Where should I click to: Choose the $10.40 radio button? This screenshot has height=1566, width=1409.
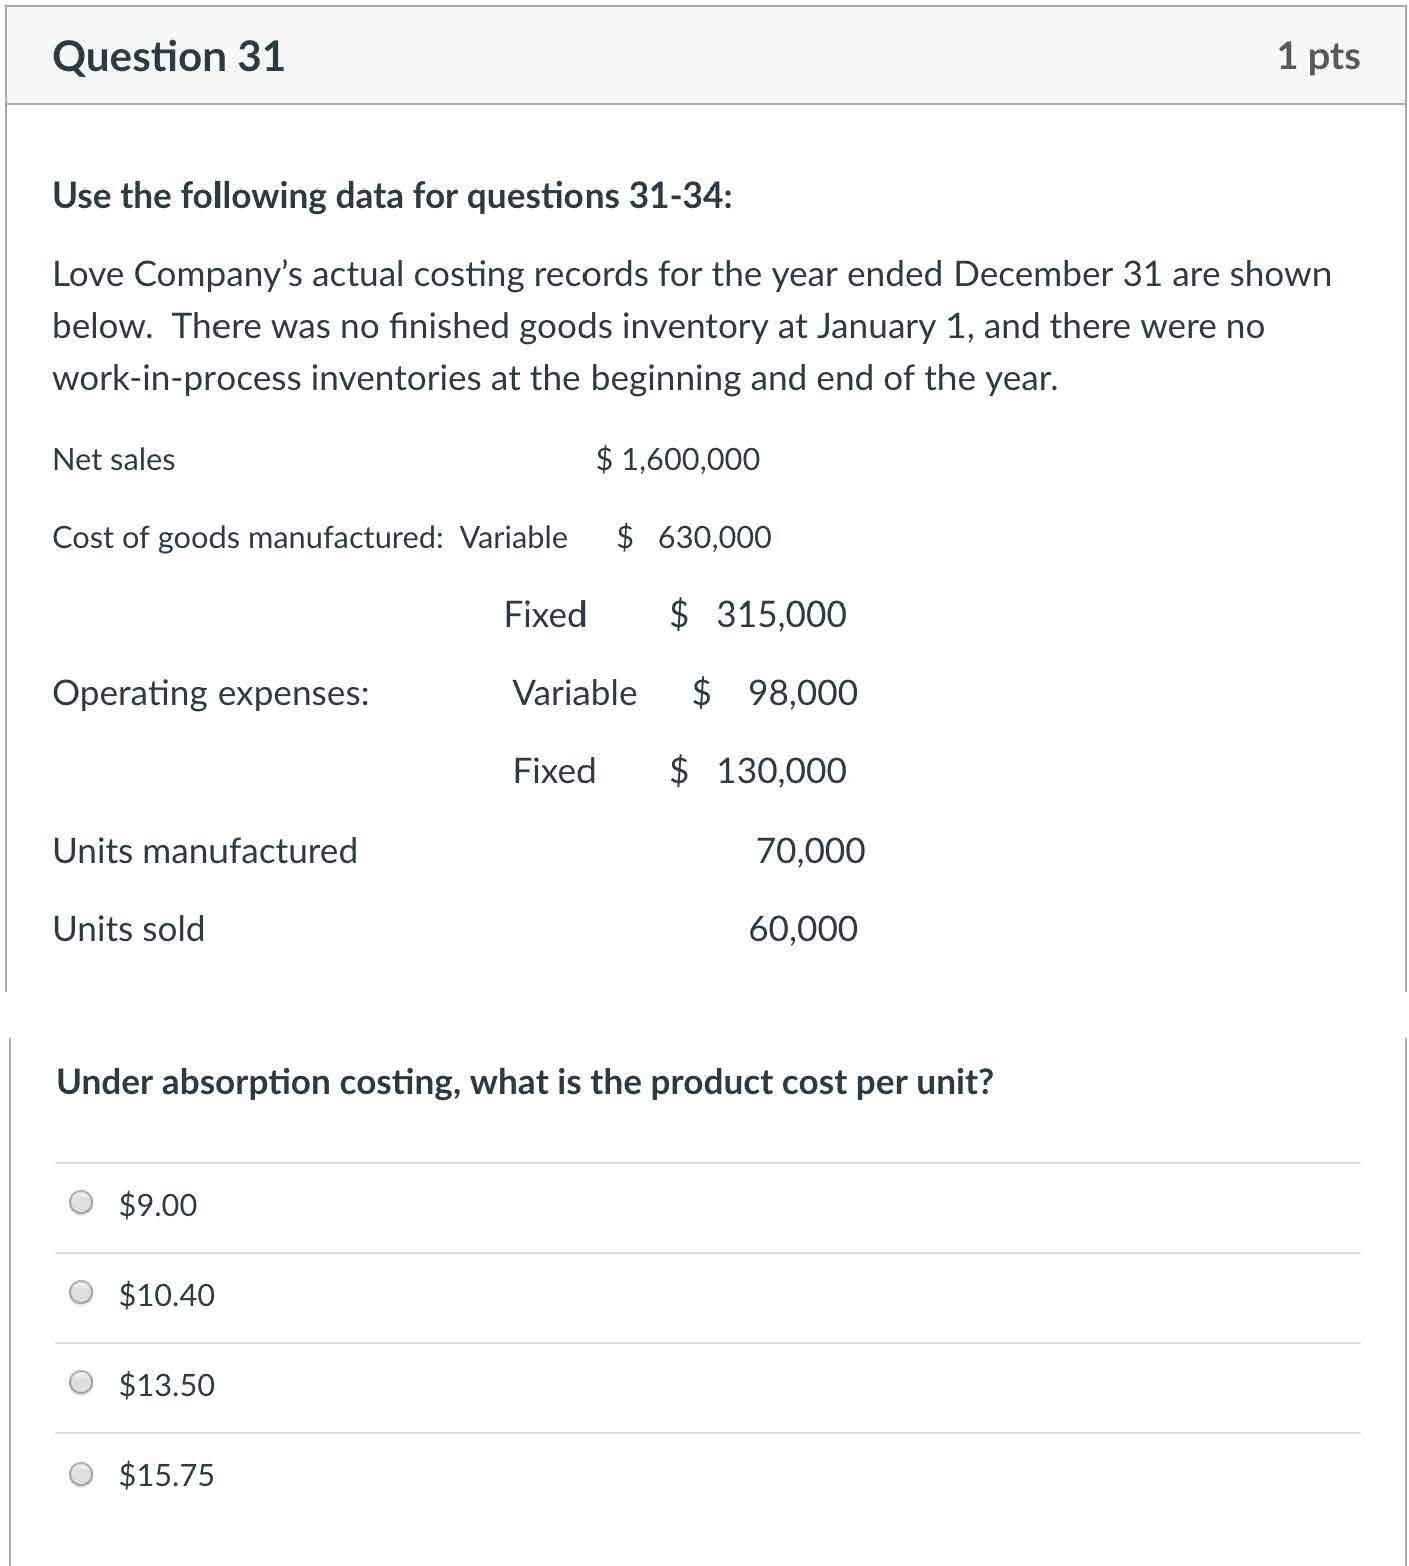(x=82, y=1292)
